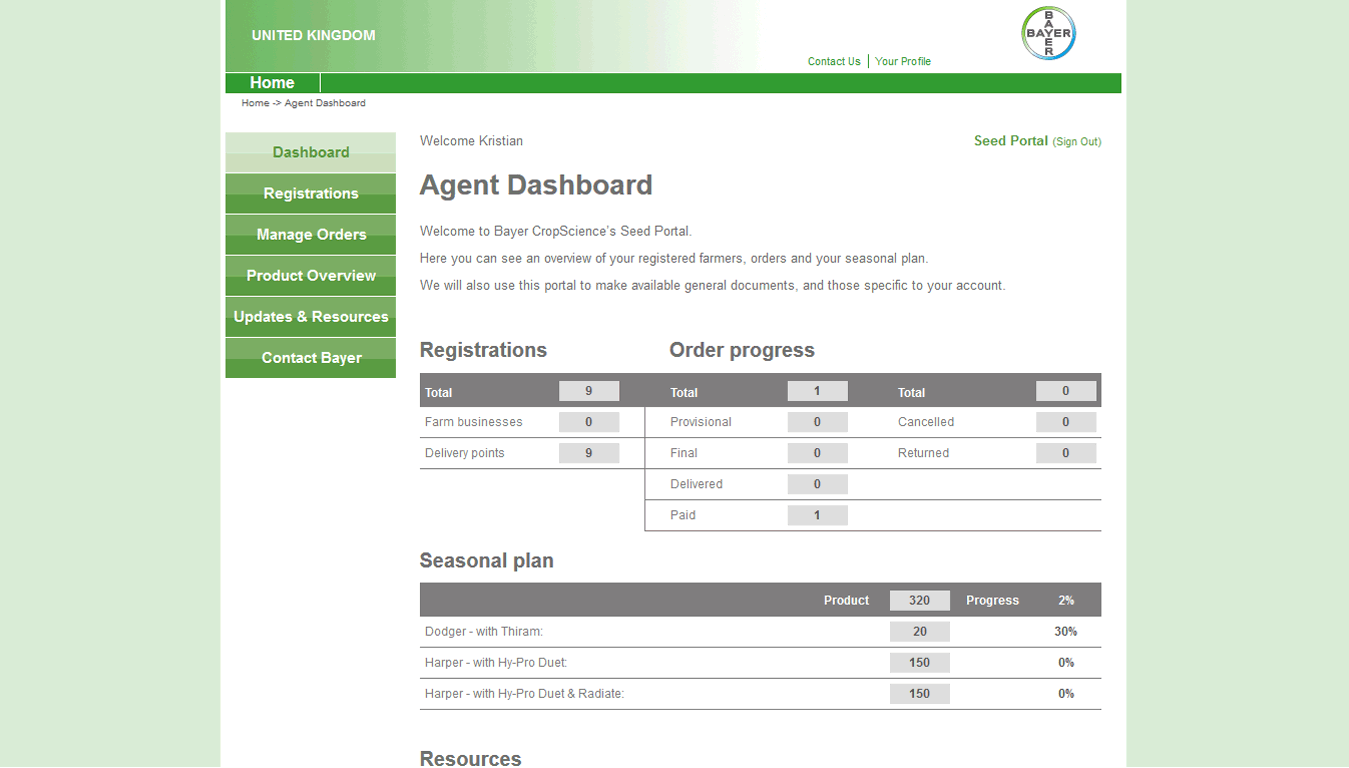The height and width of the screenshot is (768, 1349).
Task: Click Agent Dashboard breadcrumb text
Action: point(325,103)
